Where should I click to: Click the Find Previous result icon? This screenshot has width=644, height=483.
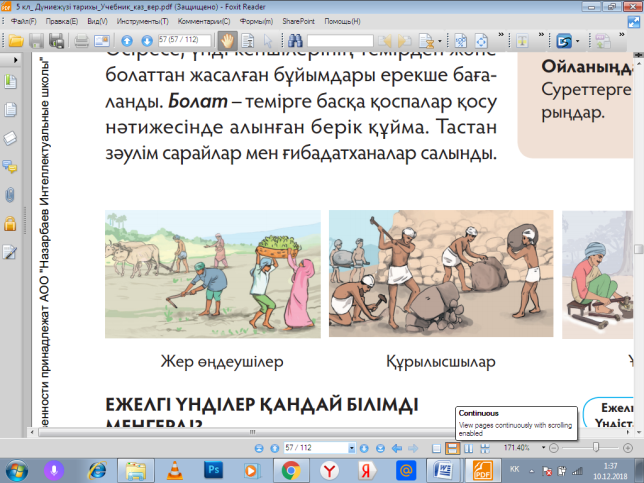(385, 41)
